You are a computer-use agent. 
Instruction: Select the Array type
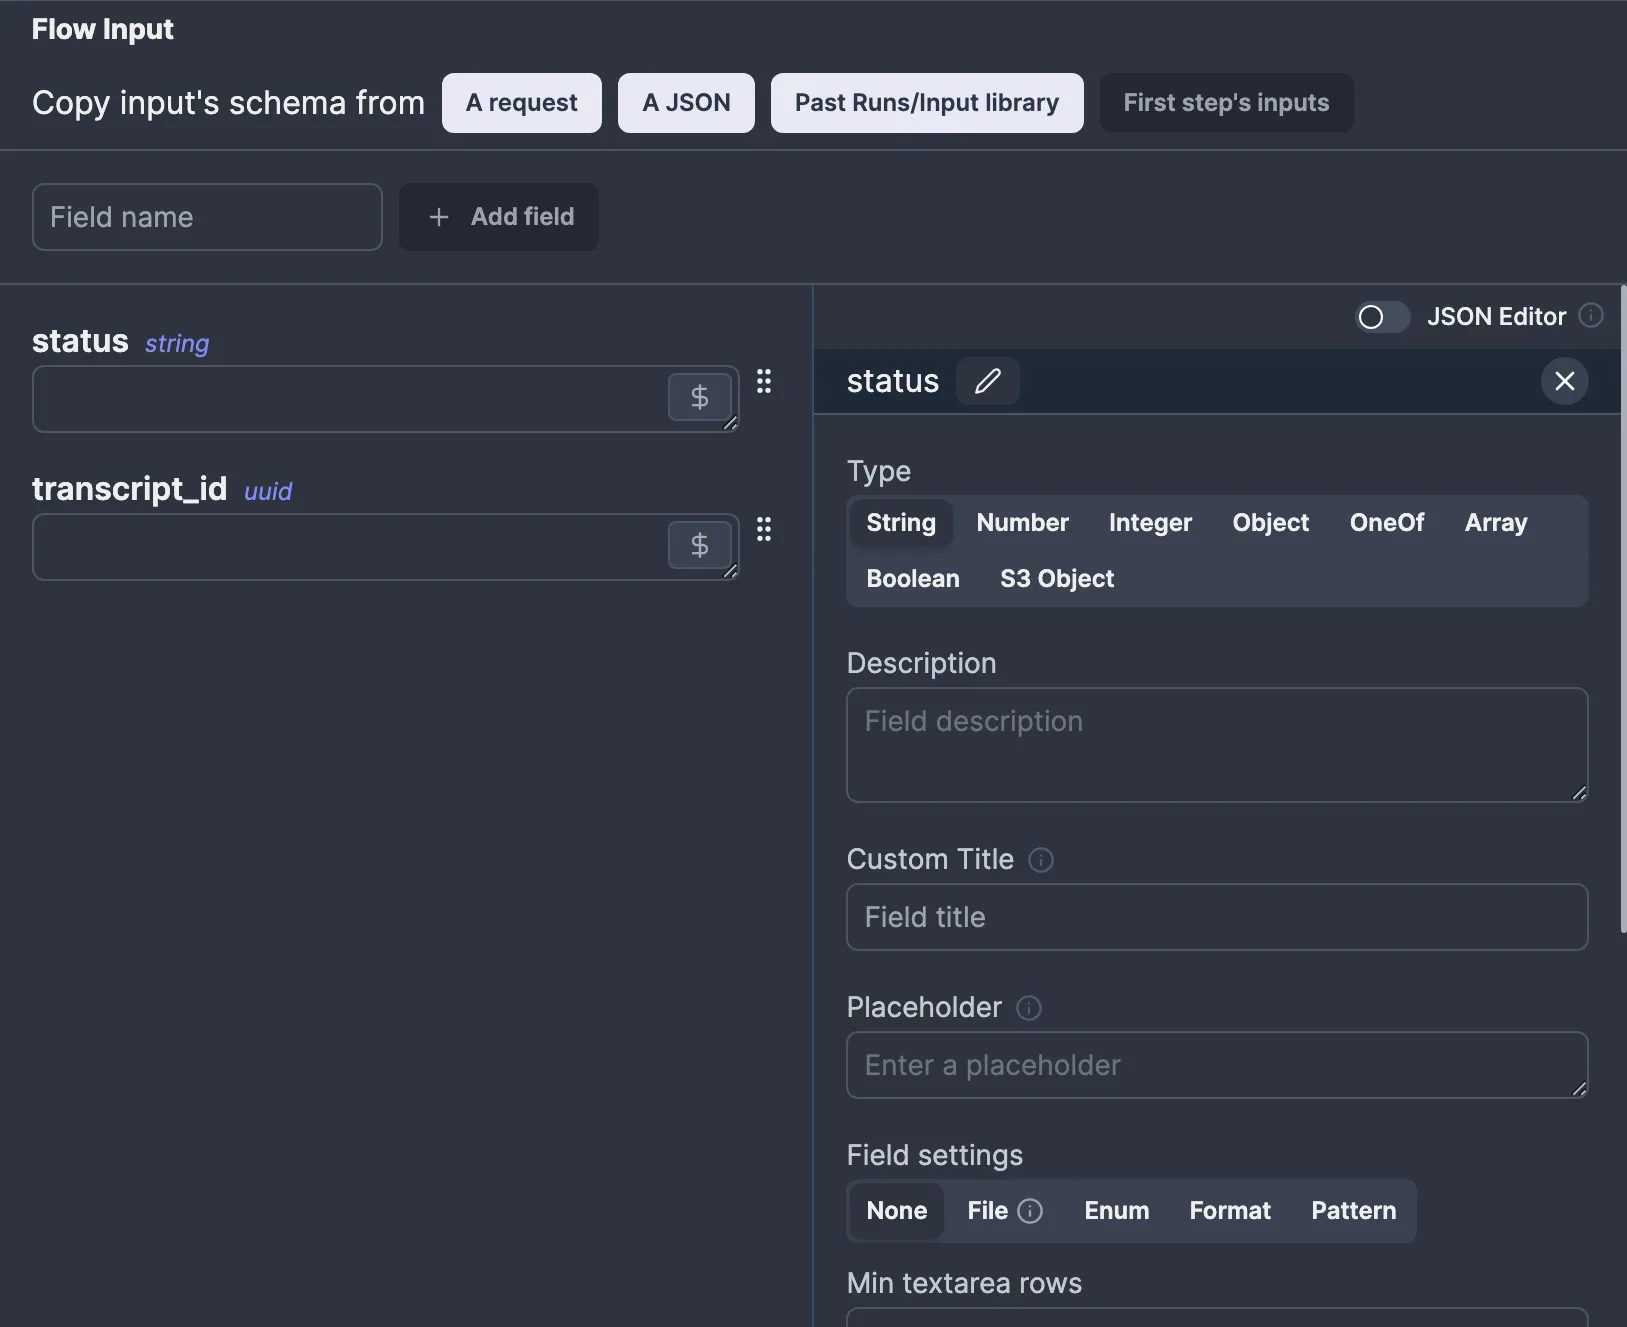coord(1495,523)
